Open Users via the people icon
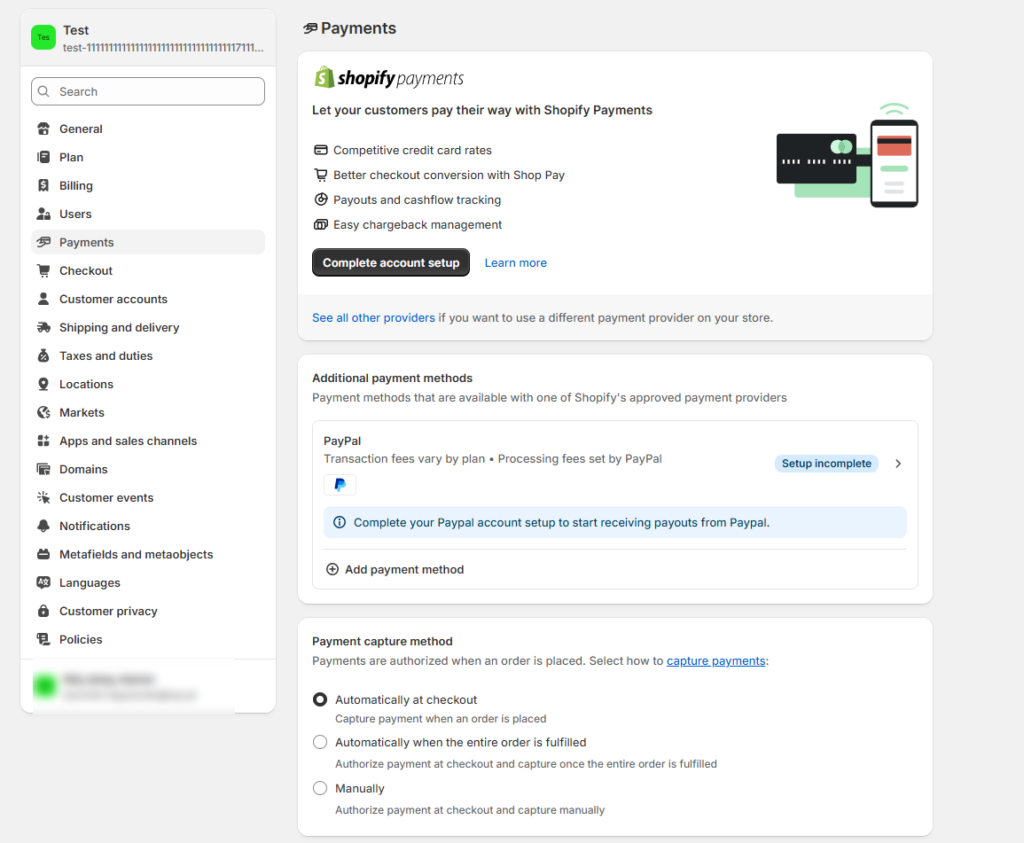This screenshot has width=1024, height=843. pyautogui.click(x=41, y=213)
